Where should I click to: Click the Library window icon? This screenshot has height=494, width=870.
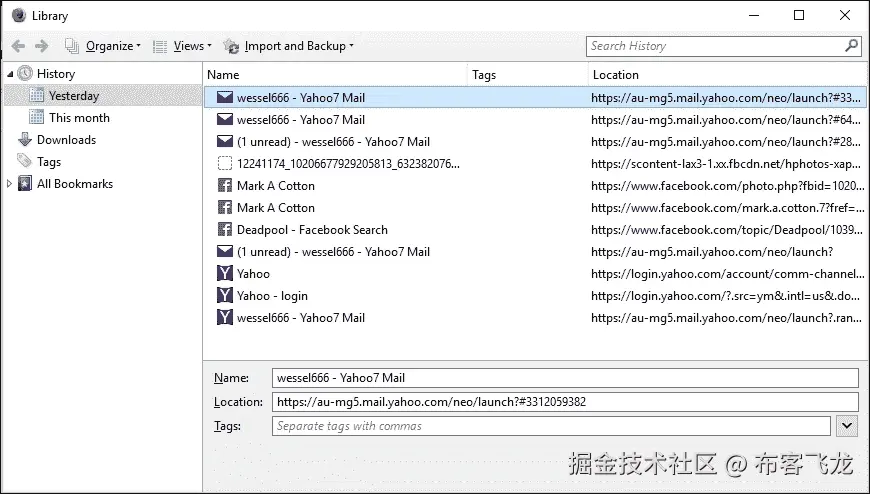pyautogui.click(x=18, y=15)
